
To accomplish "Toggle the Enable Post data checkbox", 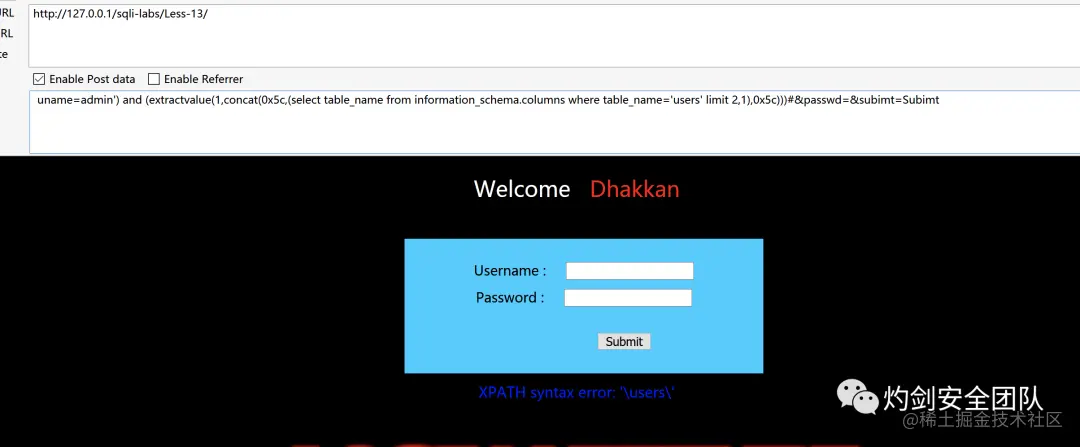I will [39, 79].
